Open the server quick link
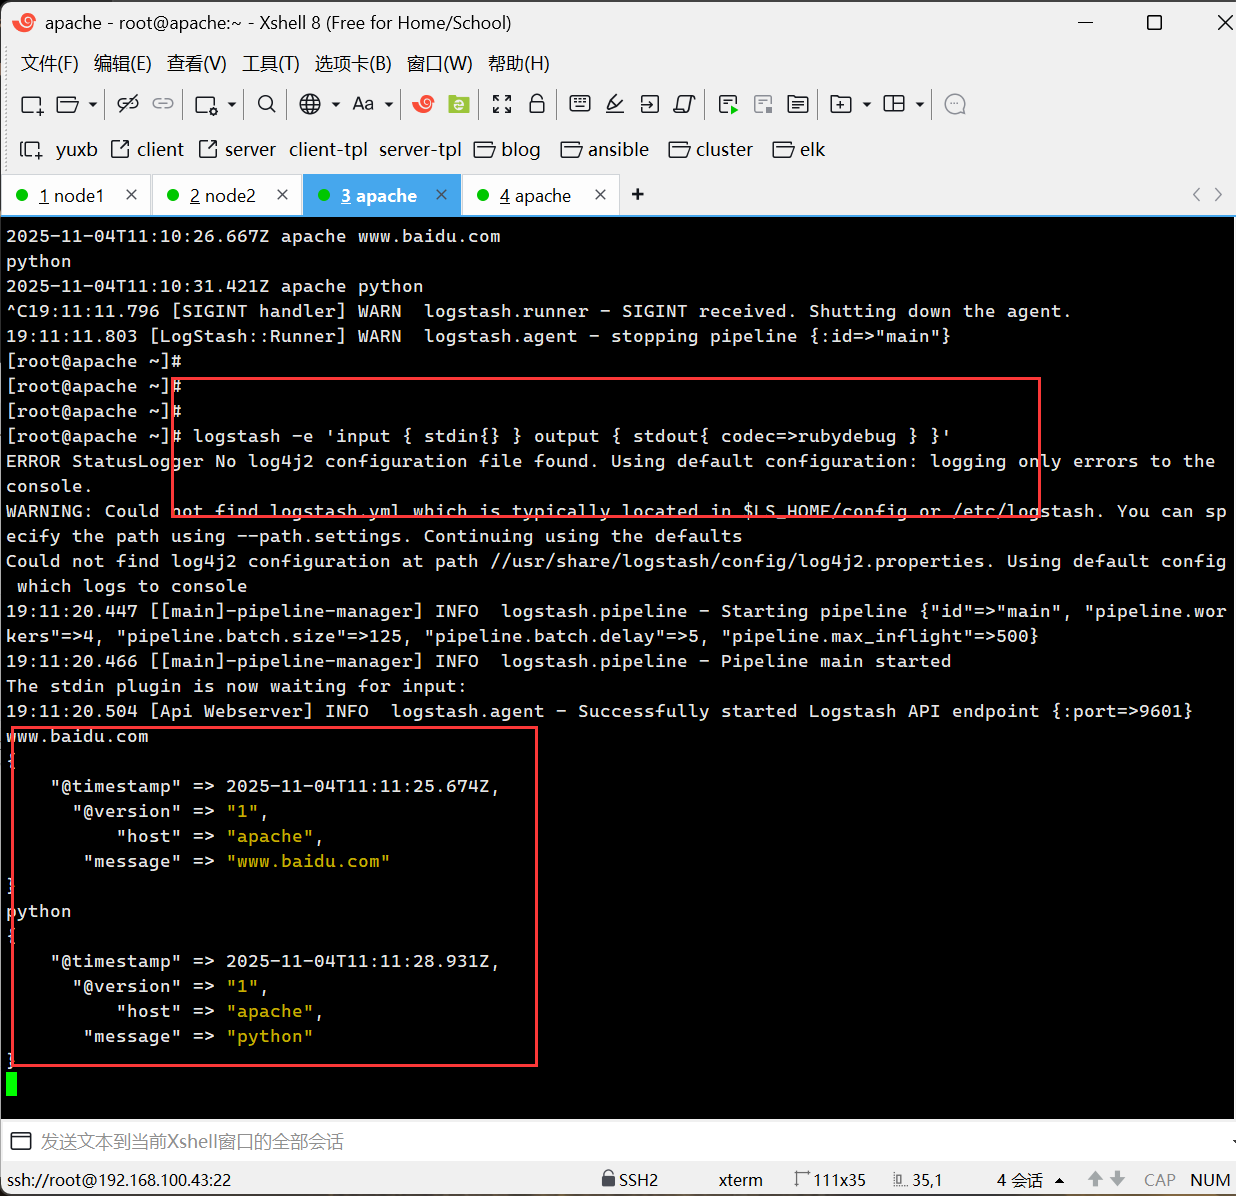 click(237, 150)
